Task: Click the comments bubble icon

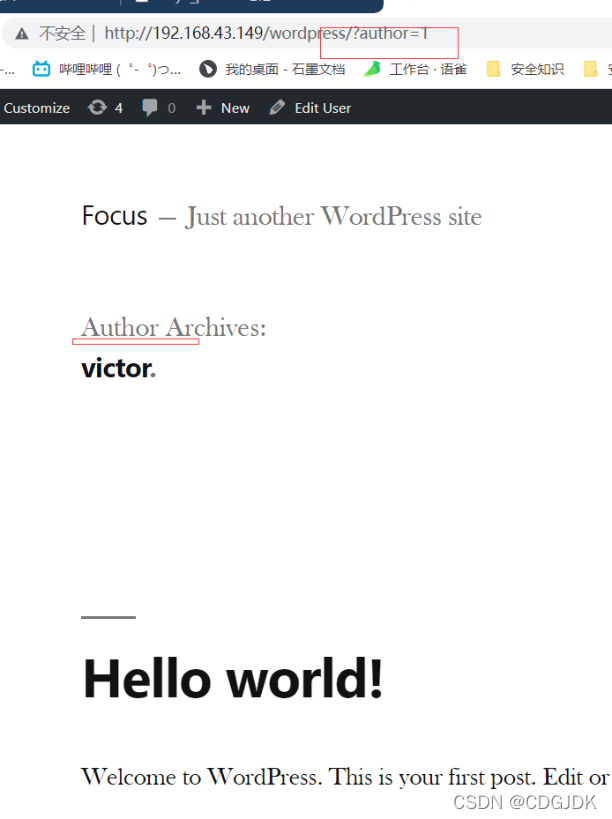Action: click(150, 108)
